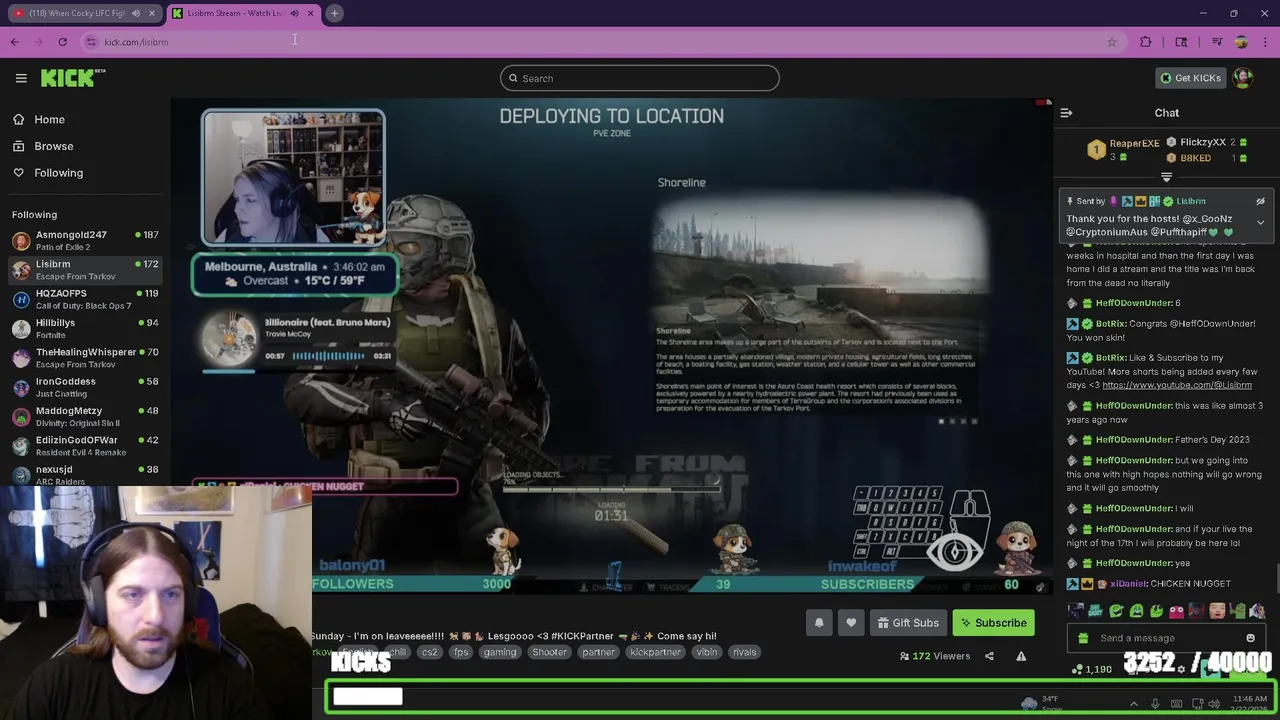The height and width of the screenshot is (720, 1280).
Task: Select the rivals tag
Action: point(744,652)
